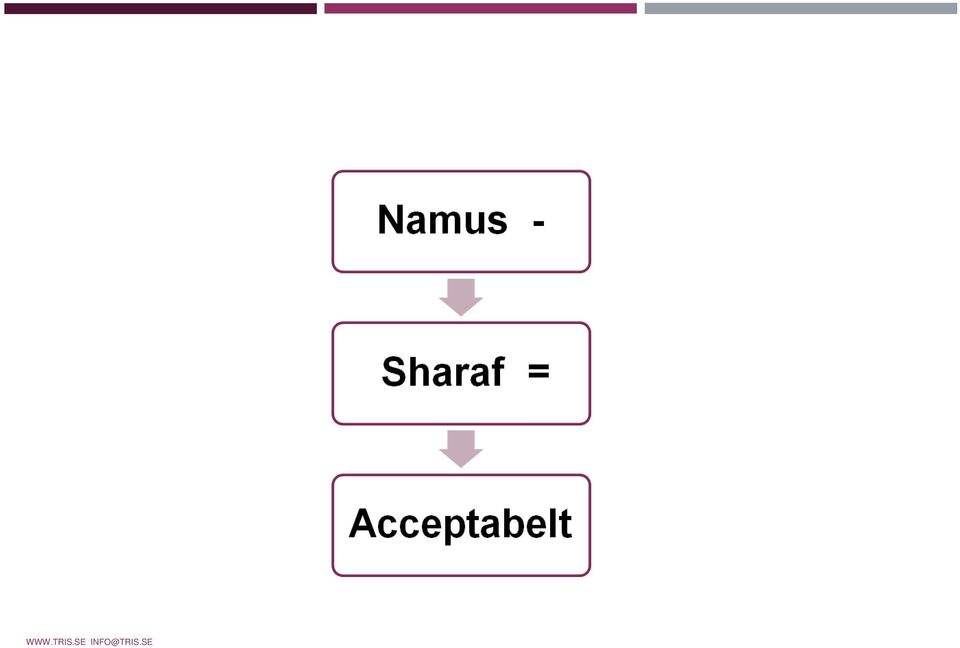Click the capital N in Namus

click(391, 219)
